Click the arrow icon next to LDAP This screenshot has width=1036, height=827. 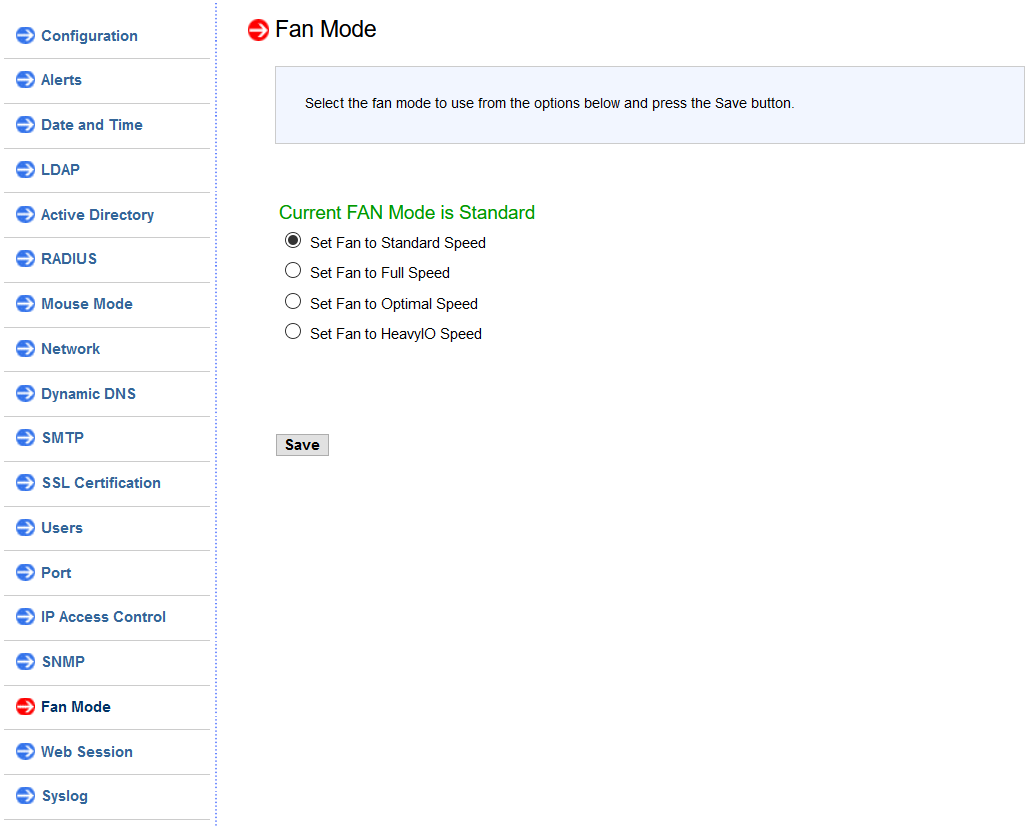[x=25, y=170]
